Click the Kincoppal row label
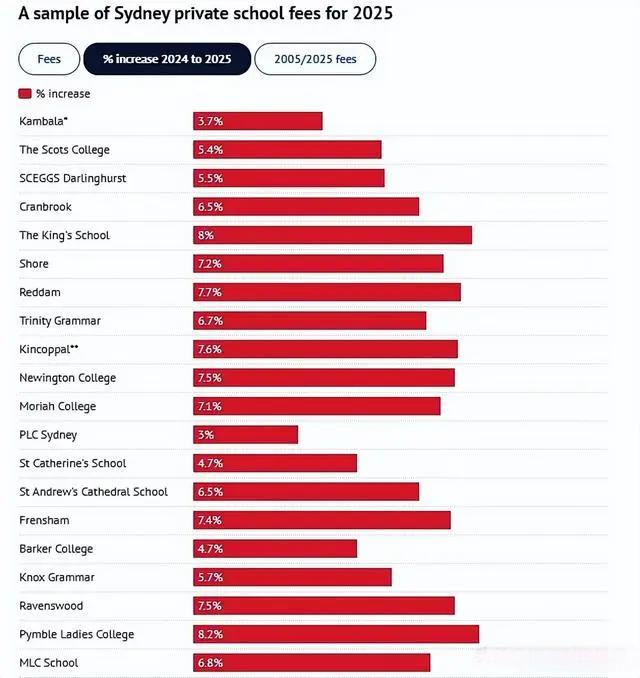 click(x=49, y=349)
